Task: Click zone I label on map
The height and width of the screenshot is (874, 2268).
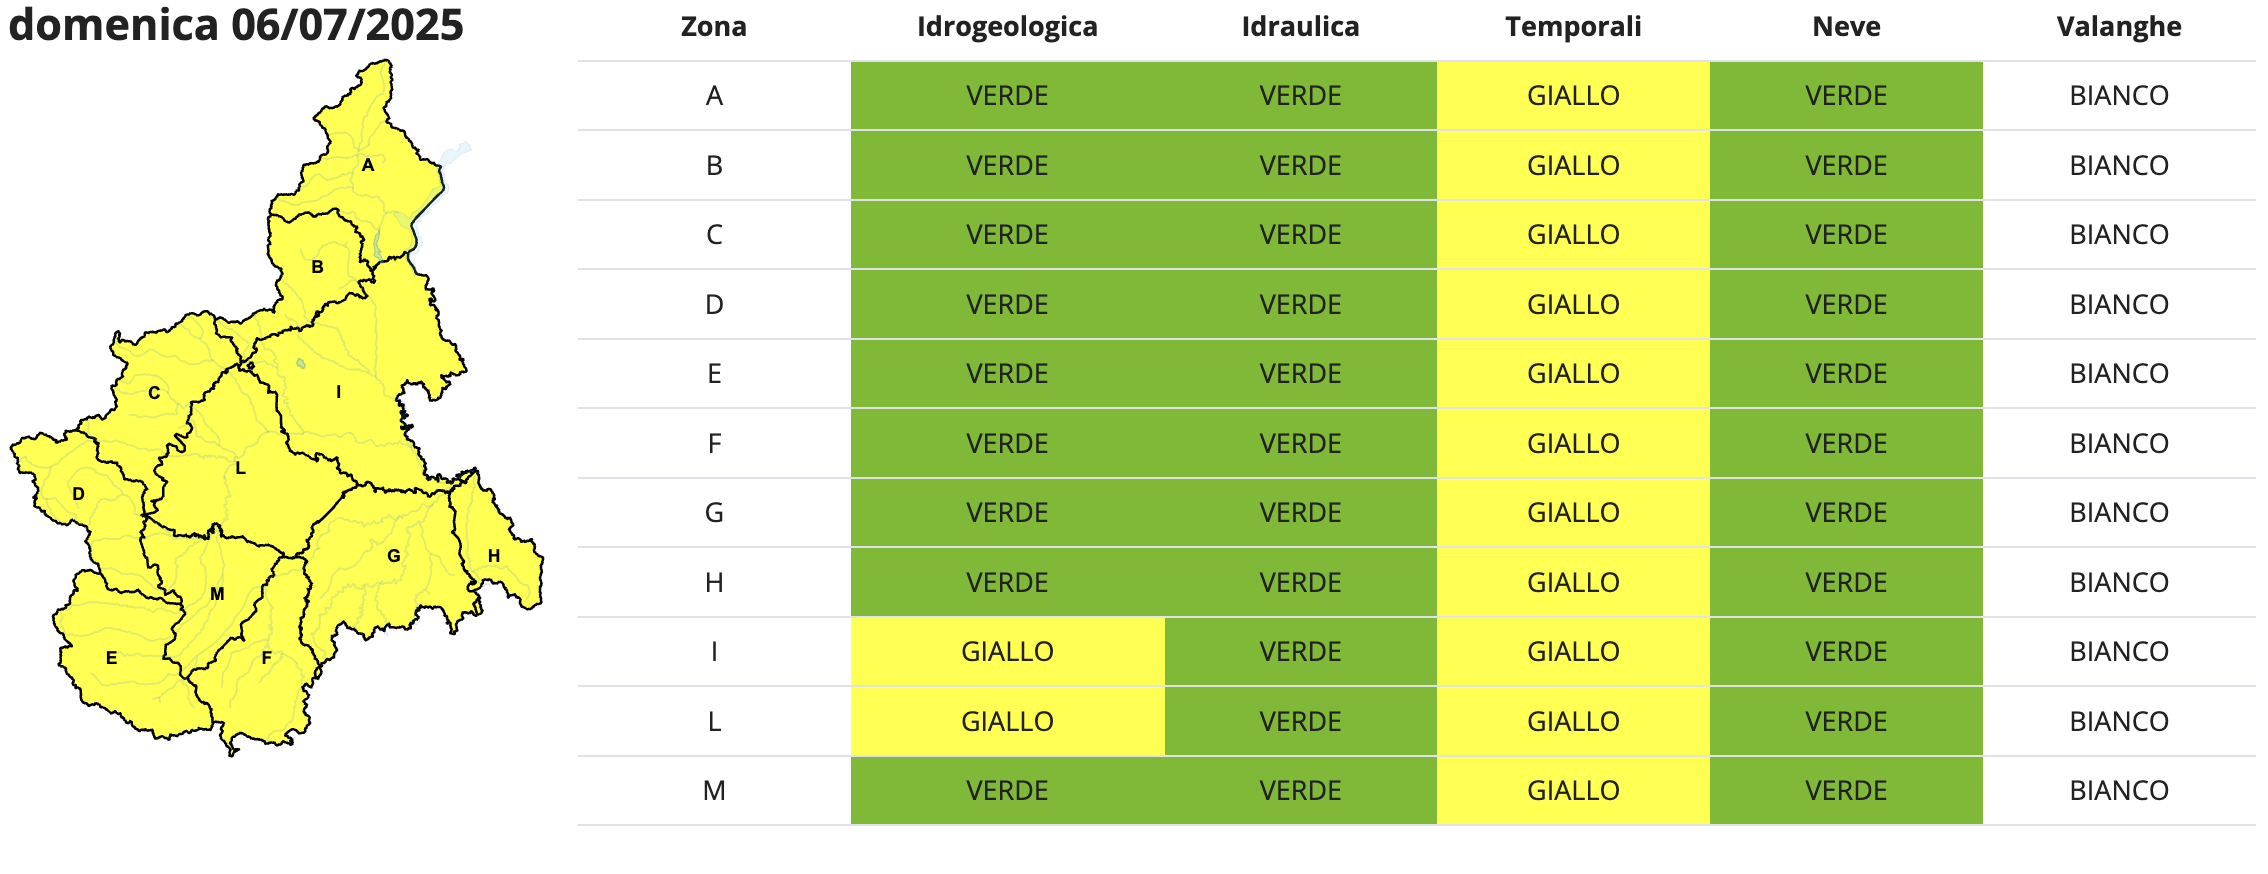Action: click(338, 392)
